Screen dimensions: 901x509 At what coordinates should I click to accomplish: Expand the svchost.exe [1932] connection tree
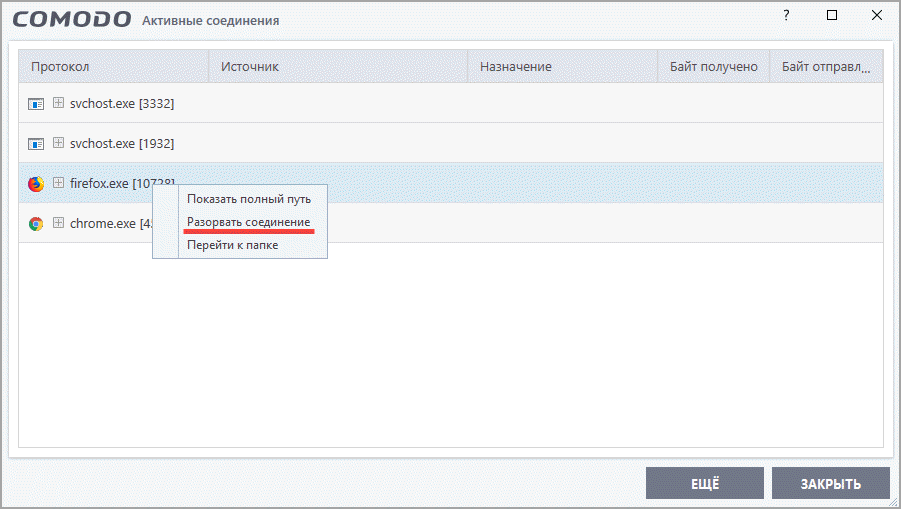click(59, 143)
